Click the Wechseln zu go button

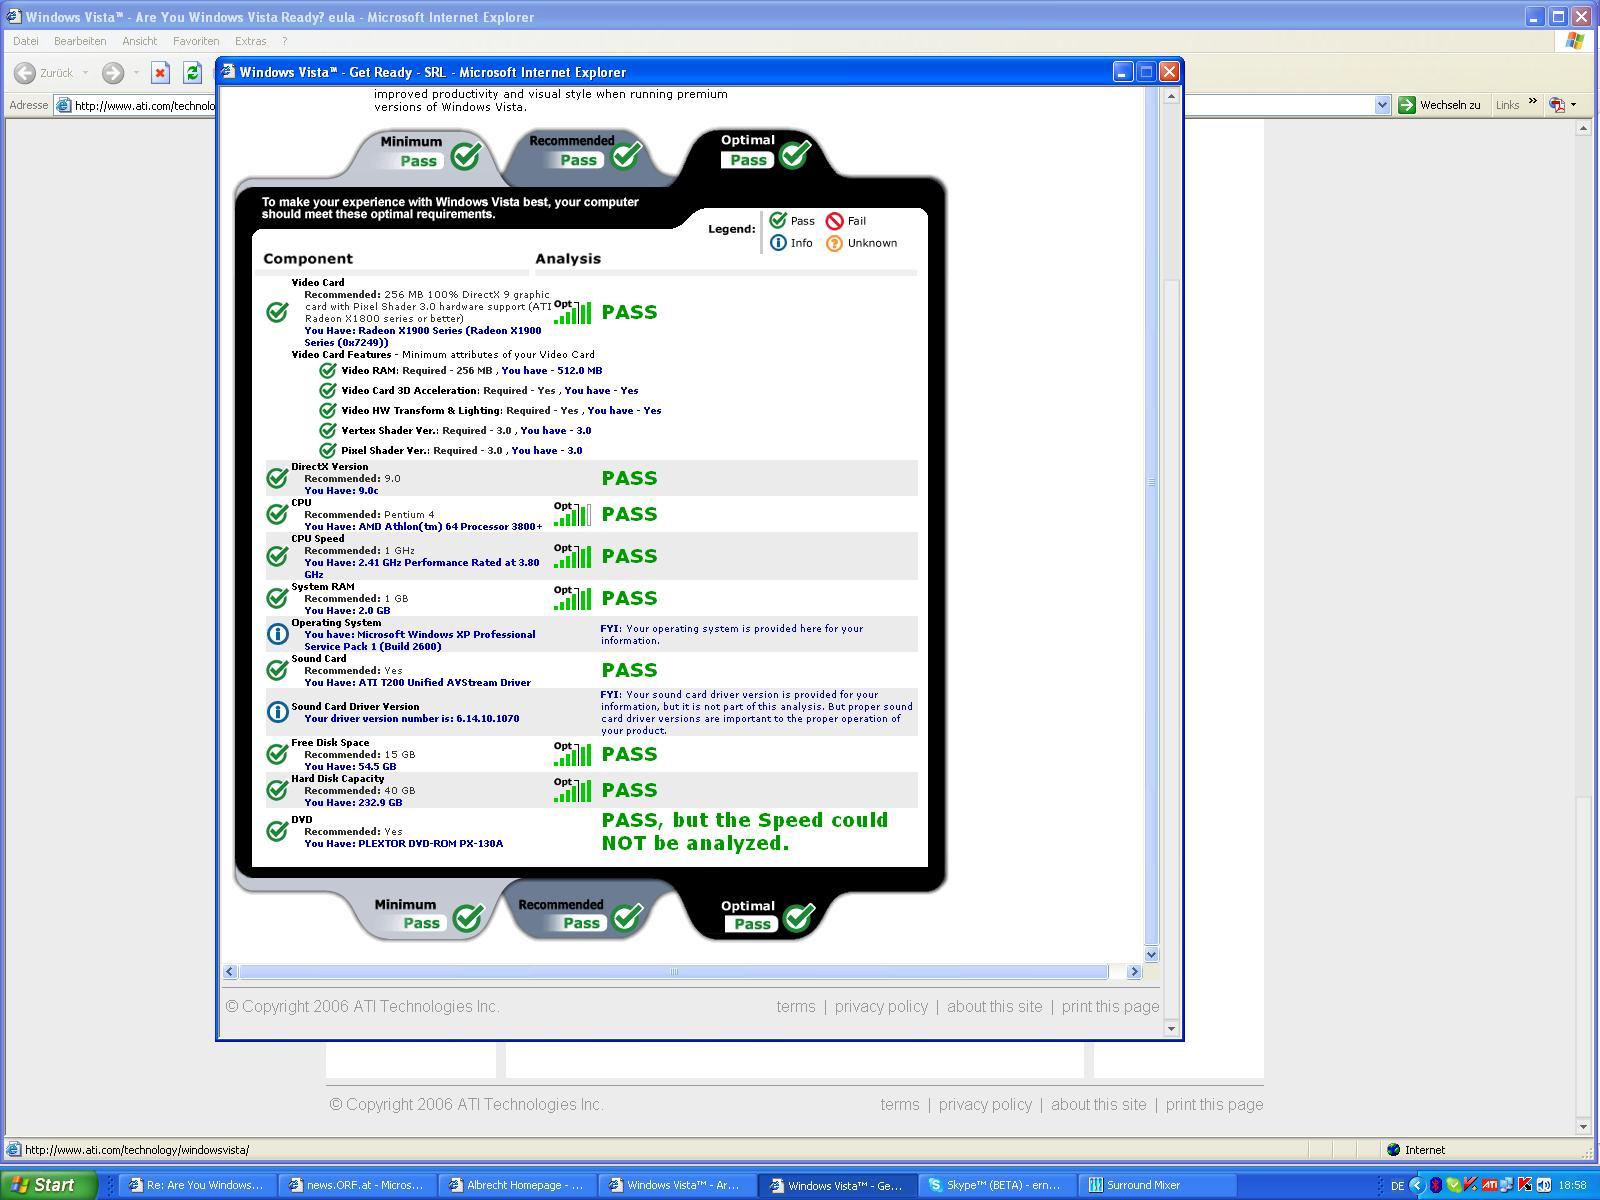(x=1440, y=105)
